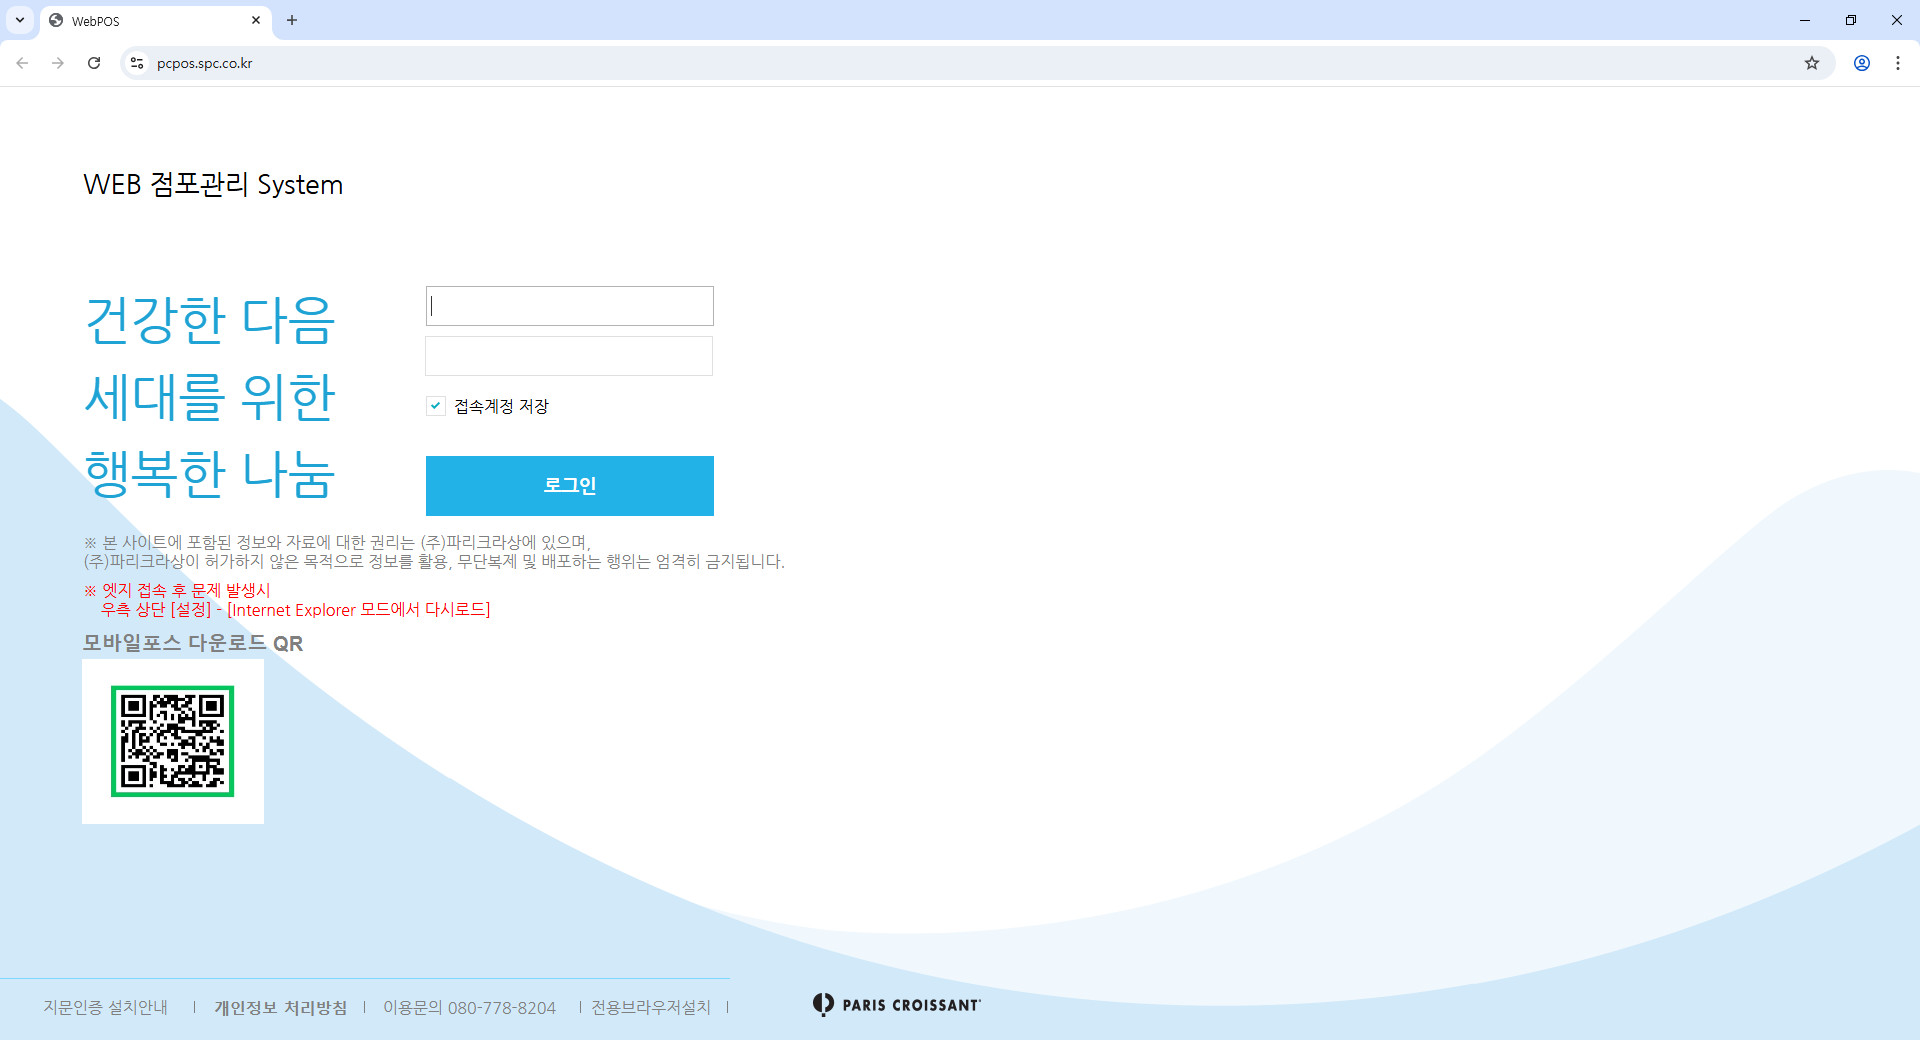The height and width of the screenshot is (1040, 1920).
Task: Open a new tab with plus button
Action: point(292,20)
